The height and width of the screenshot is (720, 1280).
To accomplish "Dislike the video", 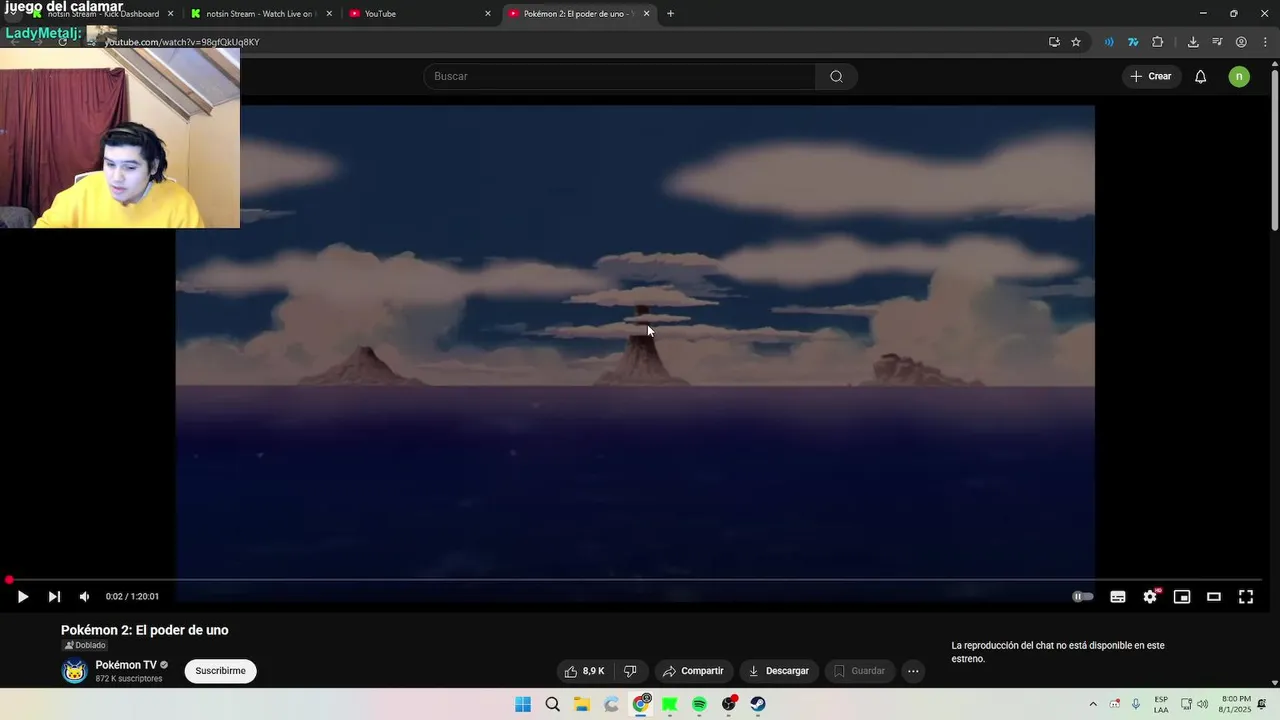I will [630, 671].
